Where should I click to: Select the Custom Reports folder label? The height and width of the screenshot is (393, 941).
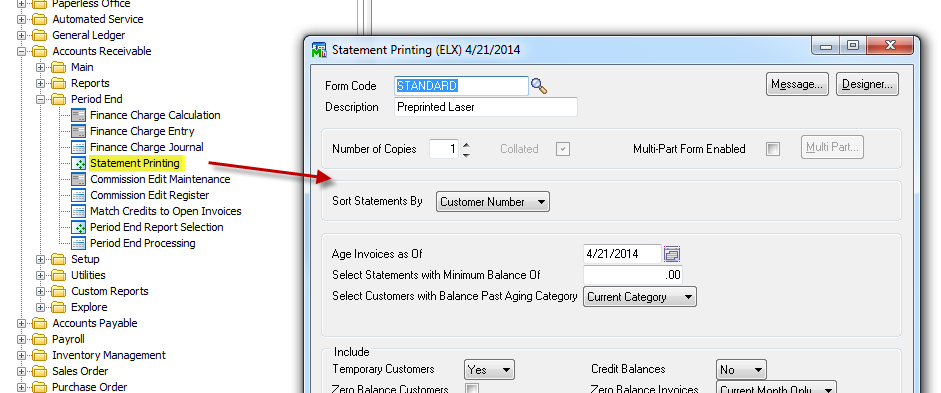coord(109,291)
